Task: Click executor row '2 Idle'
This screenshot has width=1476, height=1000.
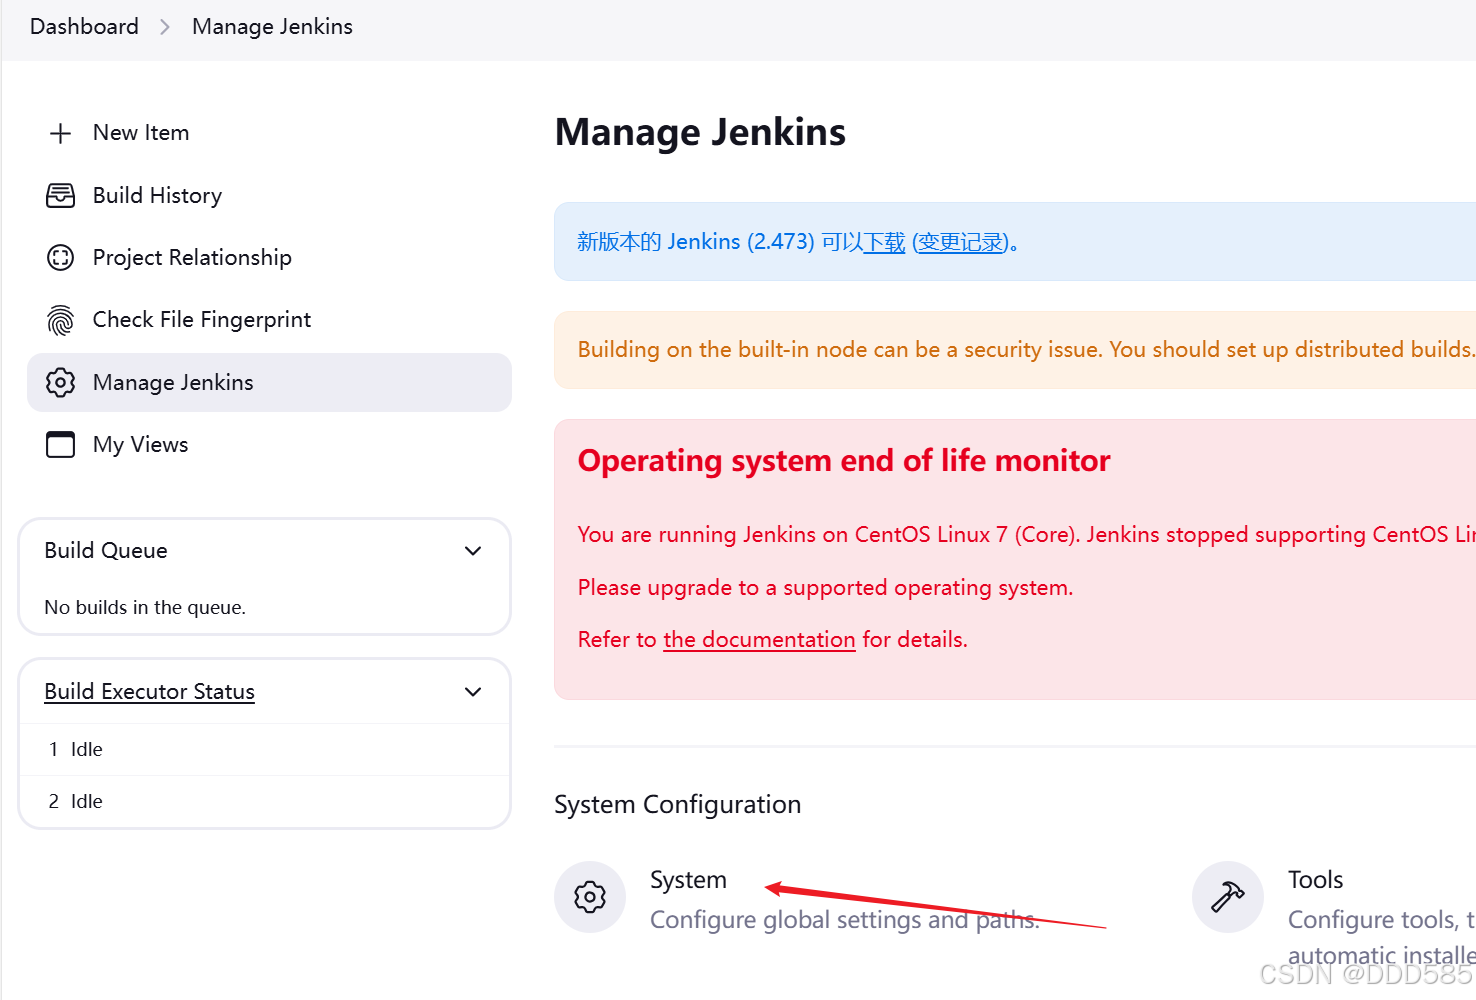Action: [265, 802]
